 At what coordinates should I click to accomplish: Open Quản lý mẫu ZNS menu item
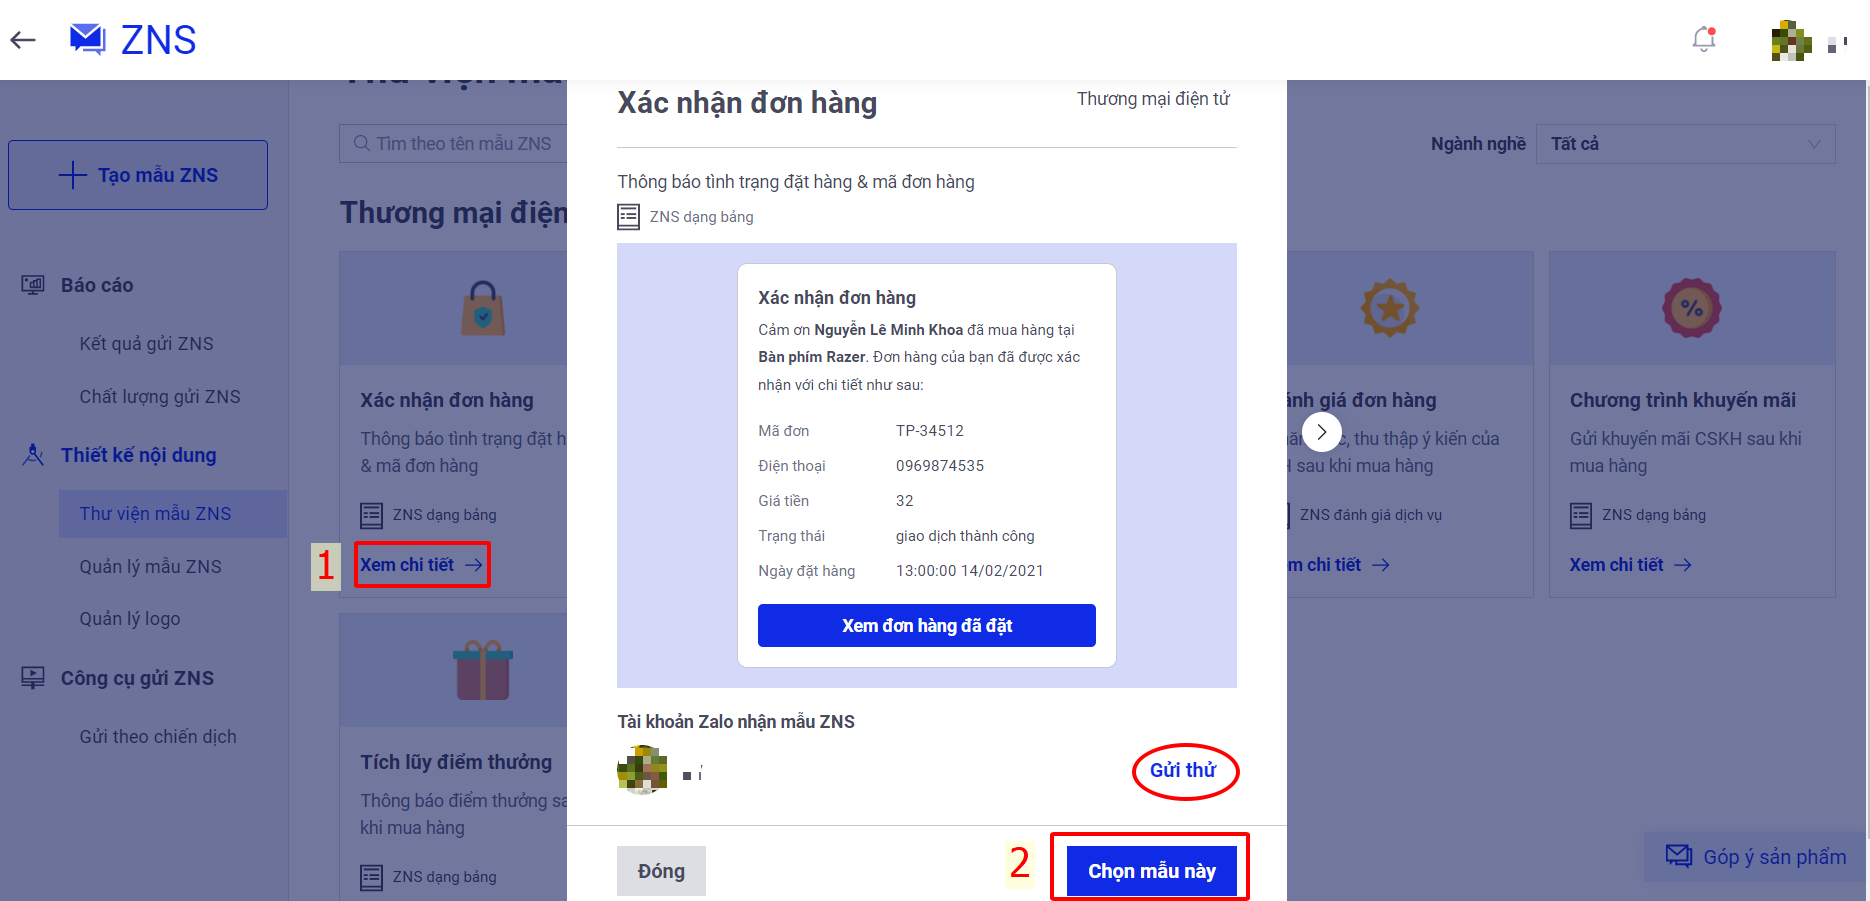click(150, 567)
